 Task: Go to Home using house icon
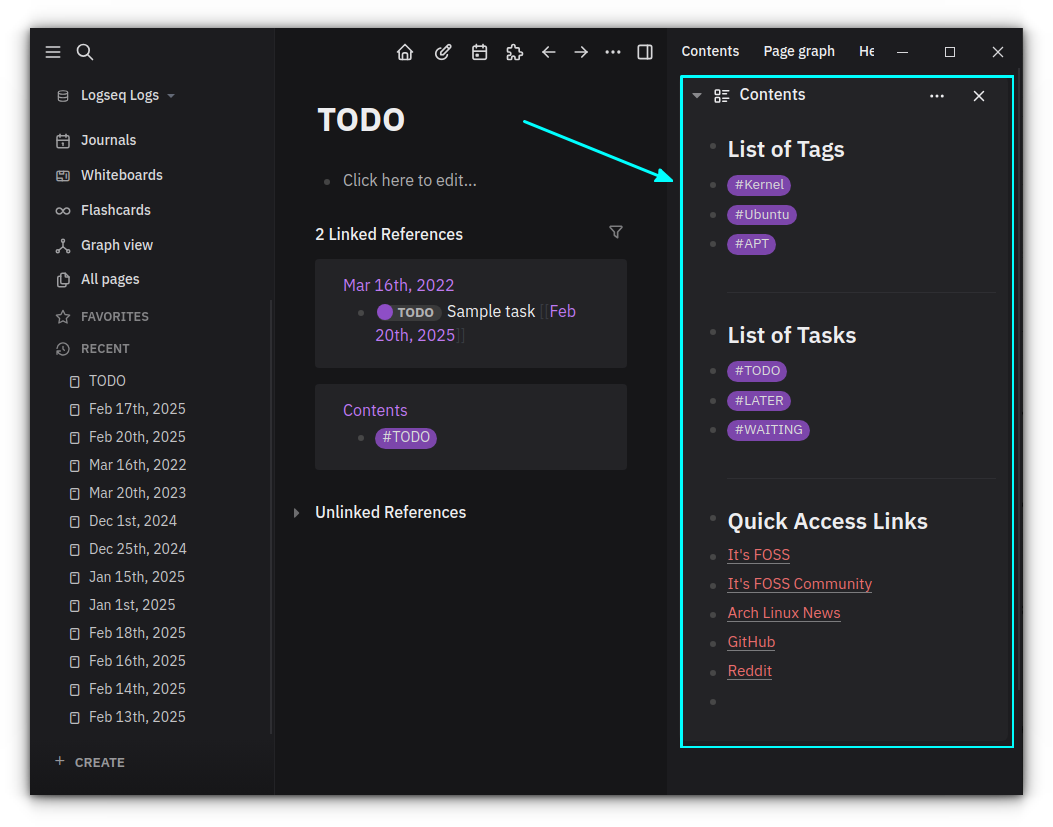405,52
